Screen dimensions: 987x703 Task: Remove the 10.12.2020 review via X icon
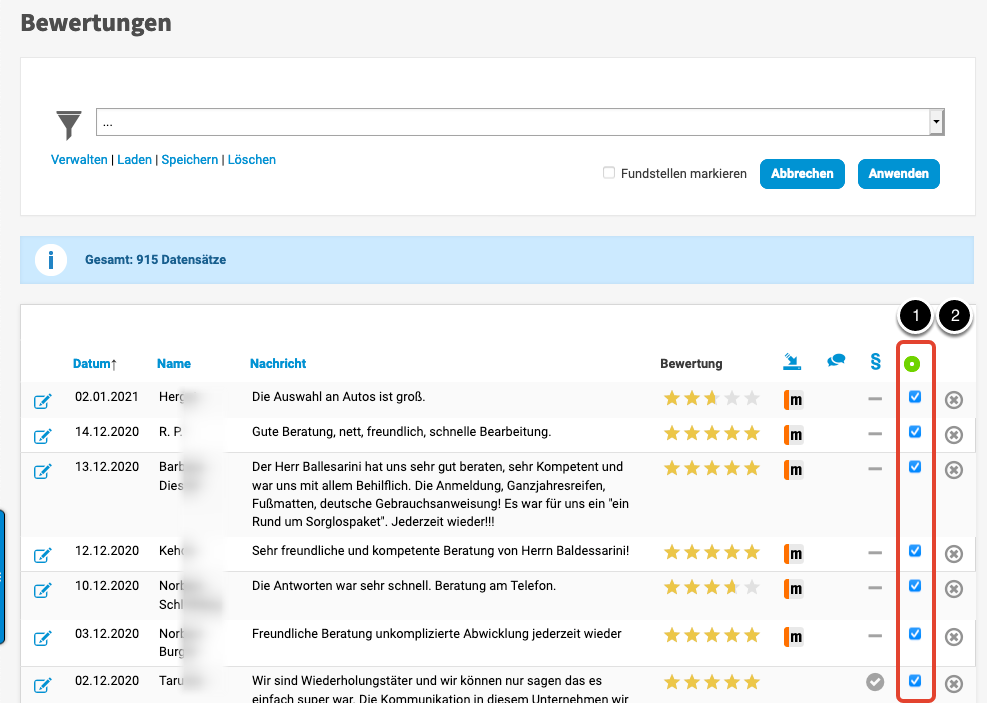(954, 589)
